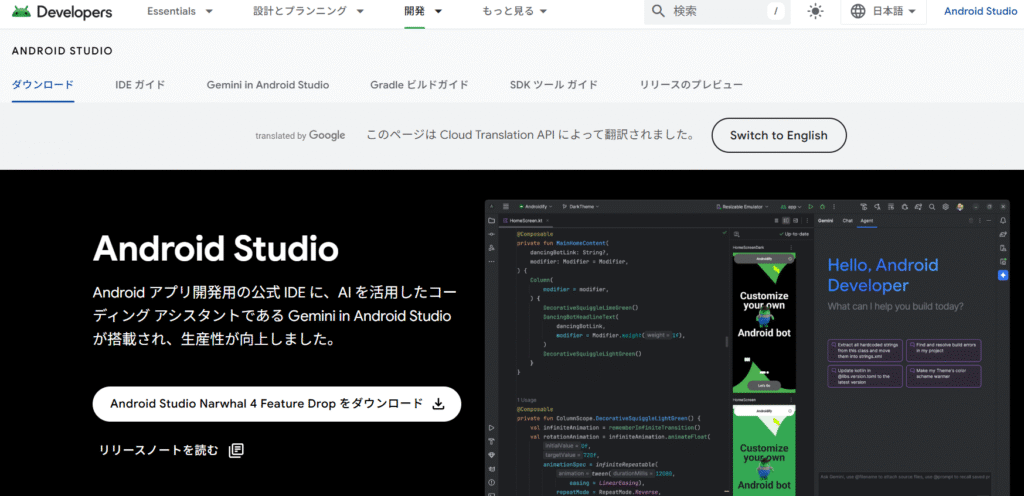Click the download arrow icon on button
Screen dimensions: 1024x496
tap(437, 404)
